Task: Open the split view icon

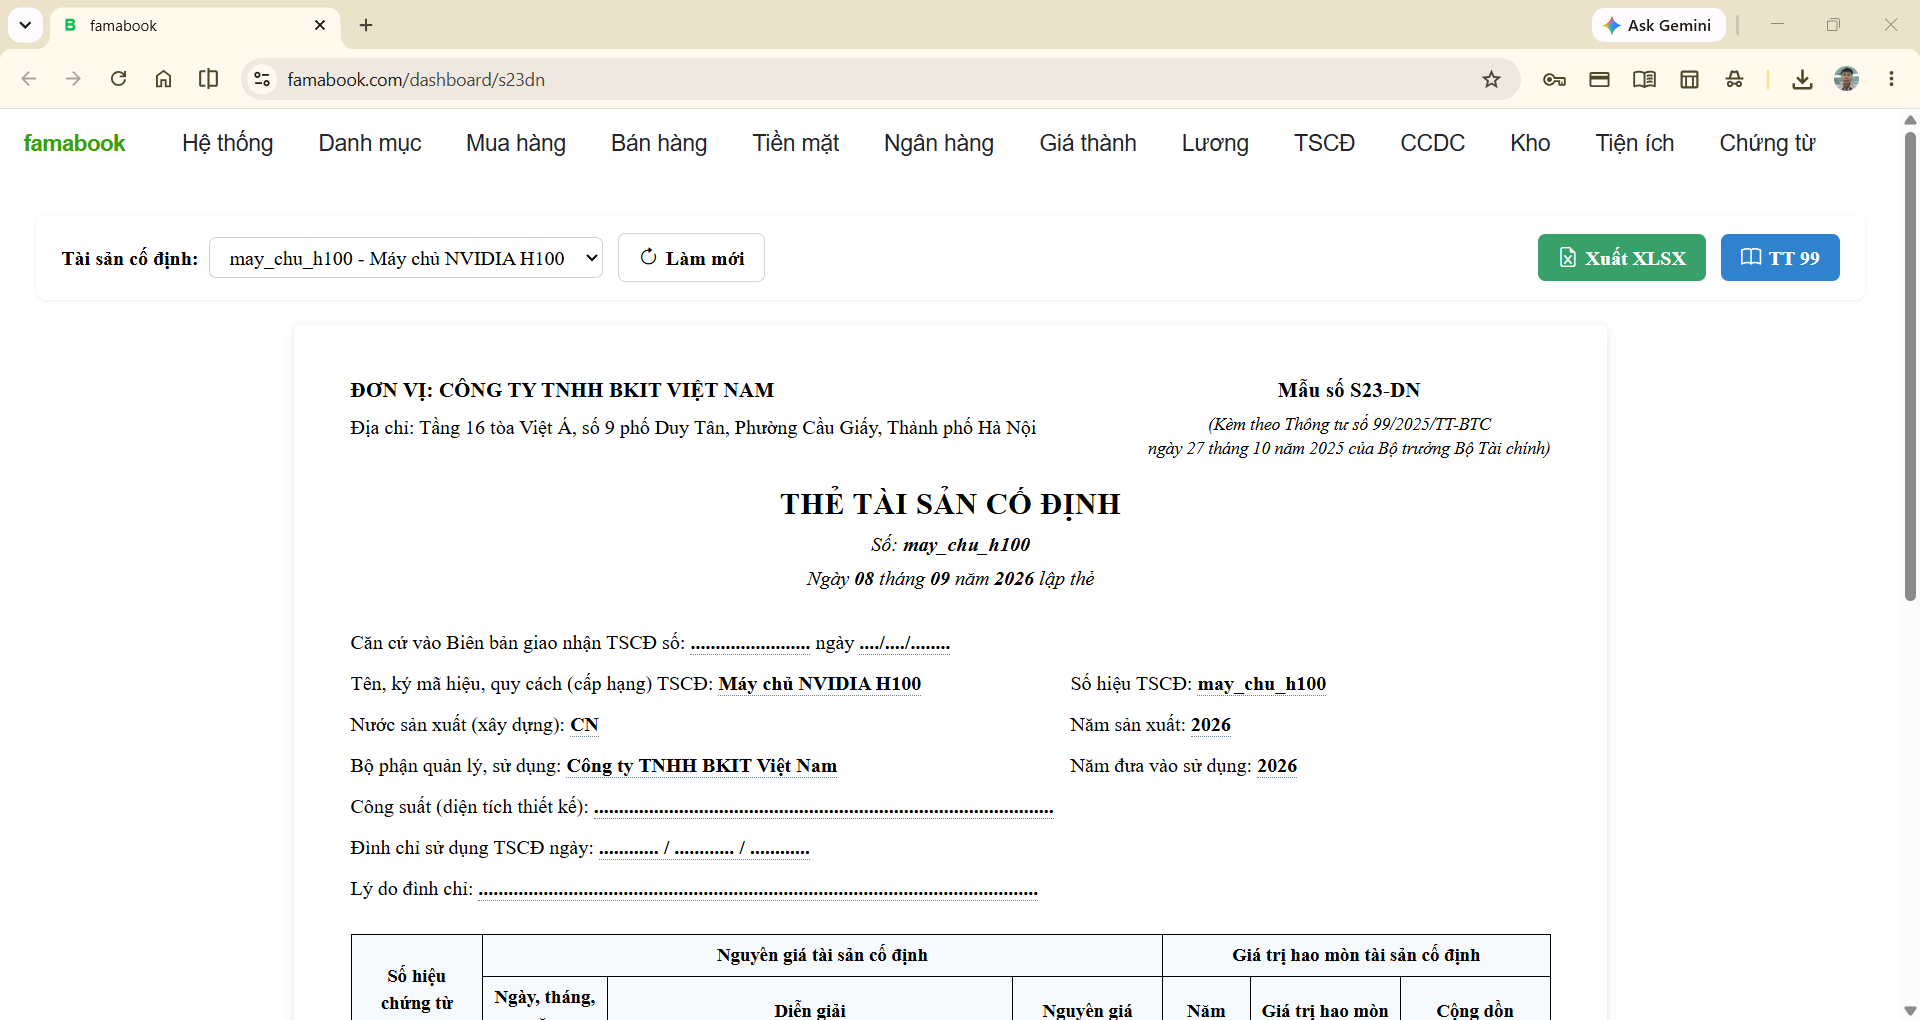Action: (x=208, y=79)
